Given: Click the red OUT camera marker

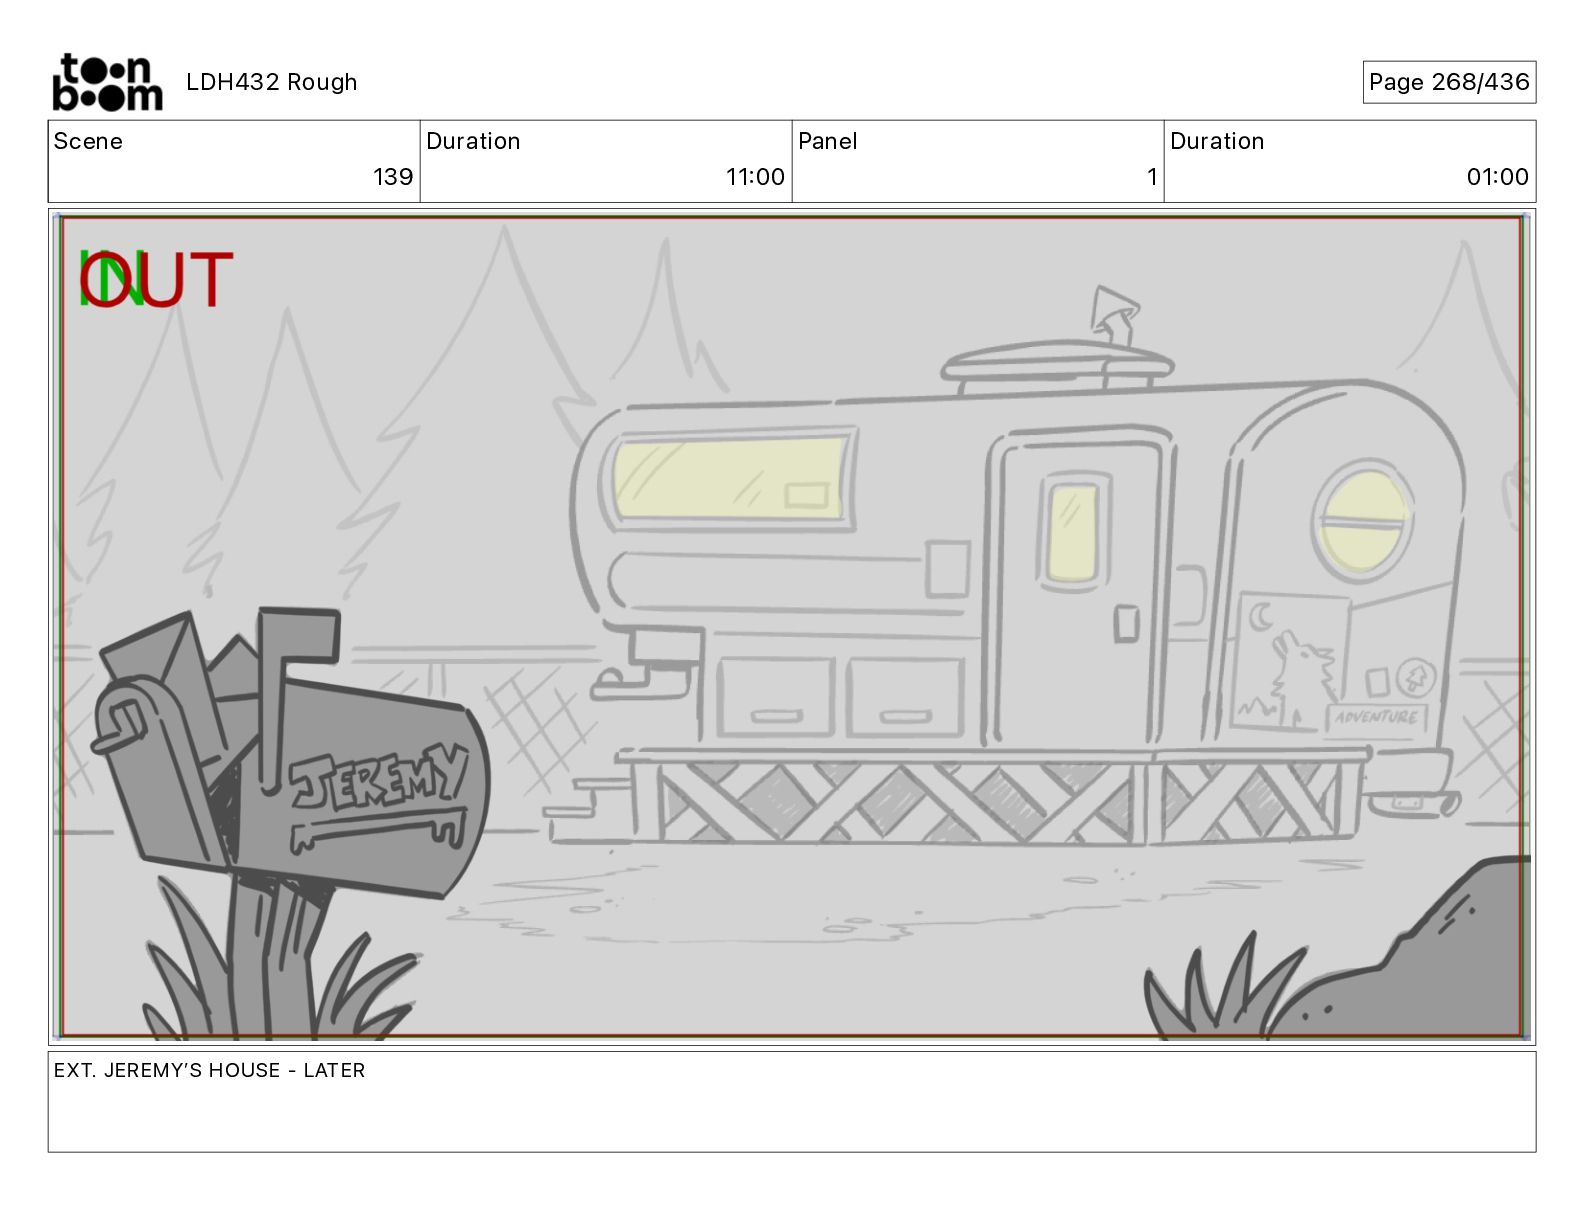Looking at the screenshot, I should pos(158,279).
